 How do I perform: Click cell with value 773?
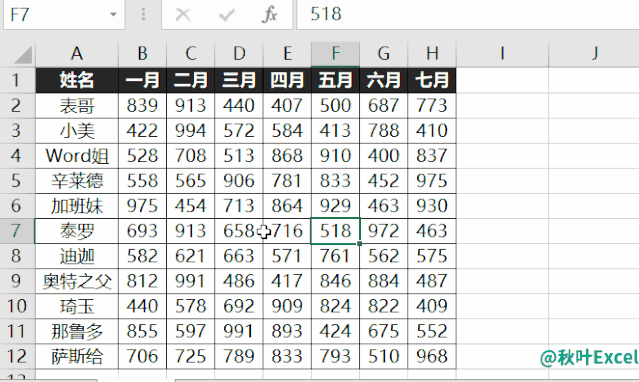tap(432, 106)
